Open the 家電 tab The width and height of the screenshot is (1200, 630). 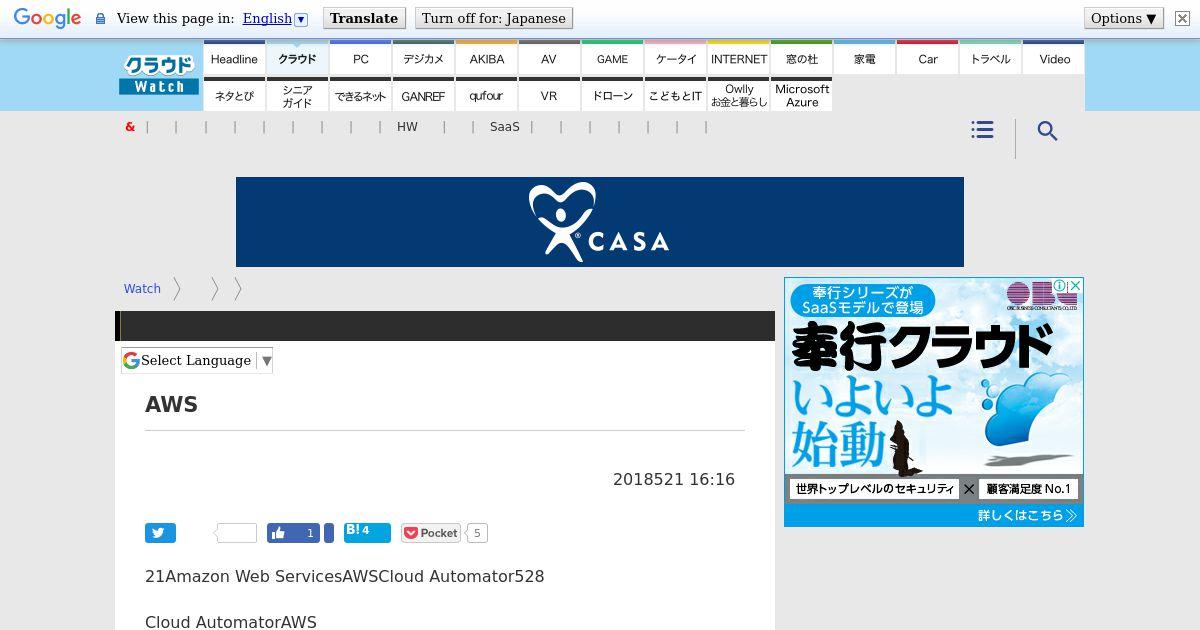(865, 59)
